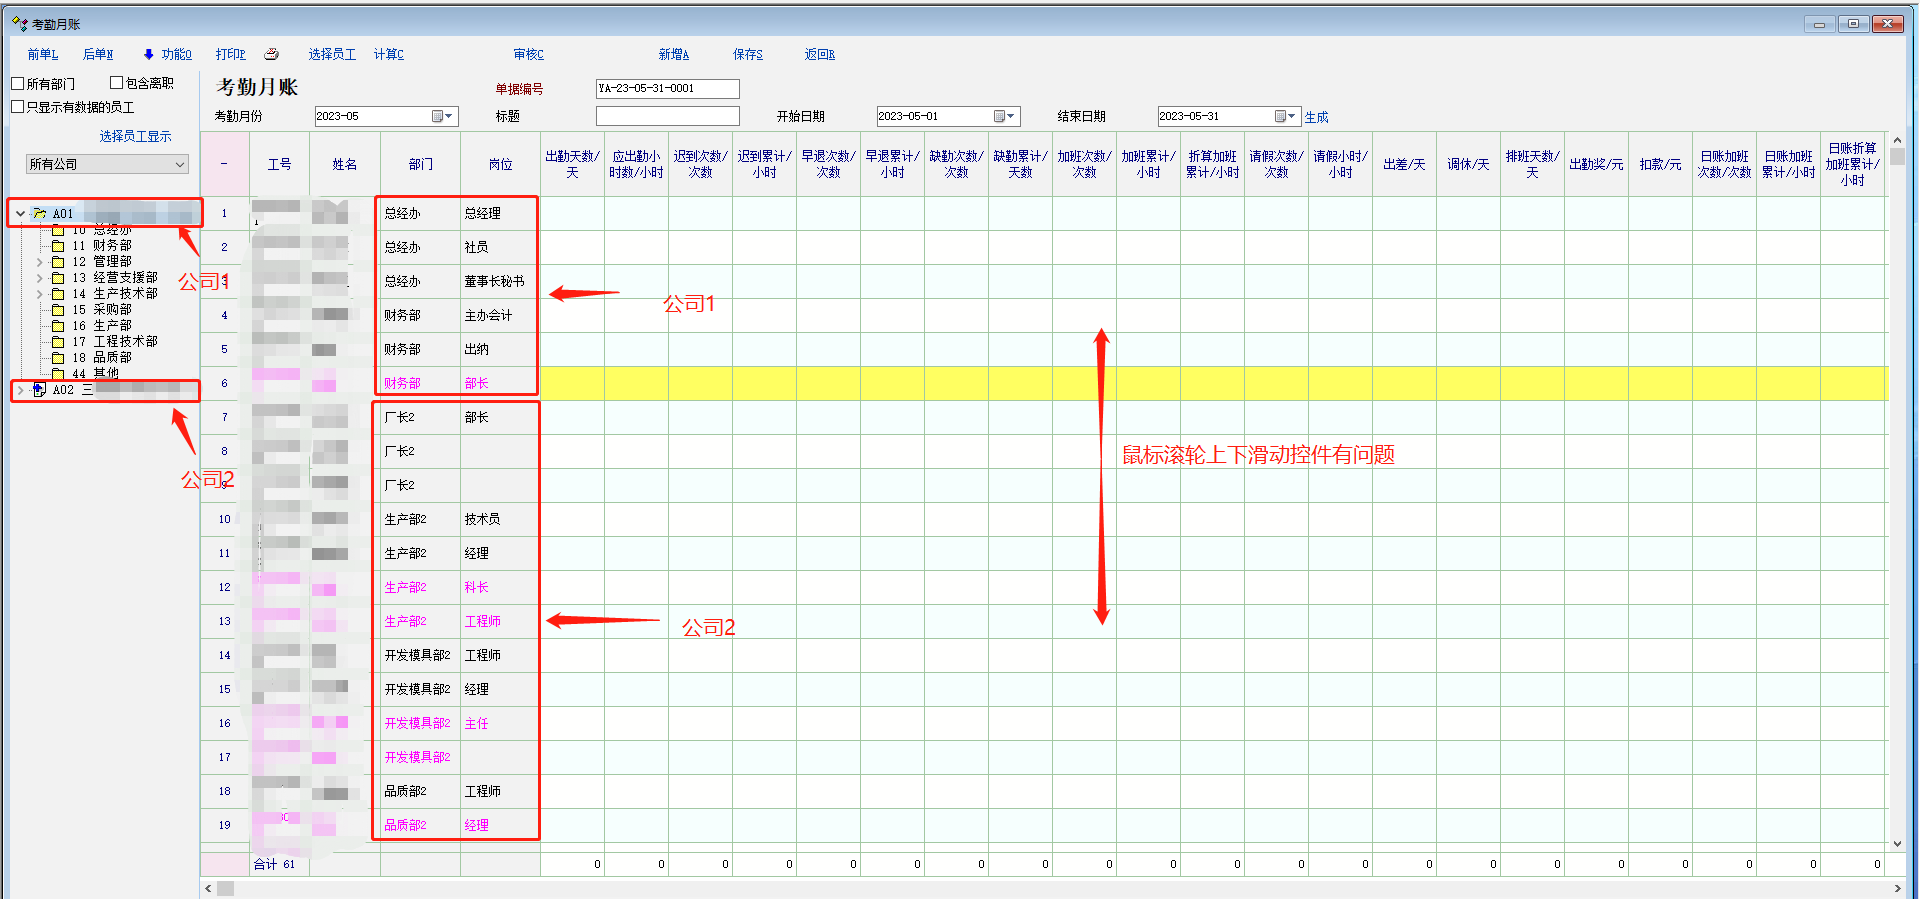The image size is (1920, 899).
Task: Open the 所有公司 dropdown list
Action: (x=180, y=164)
